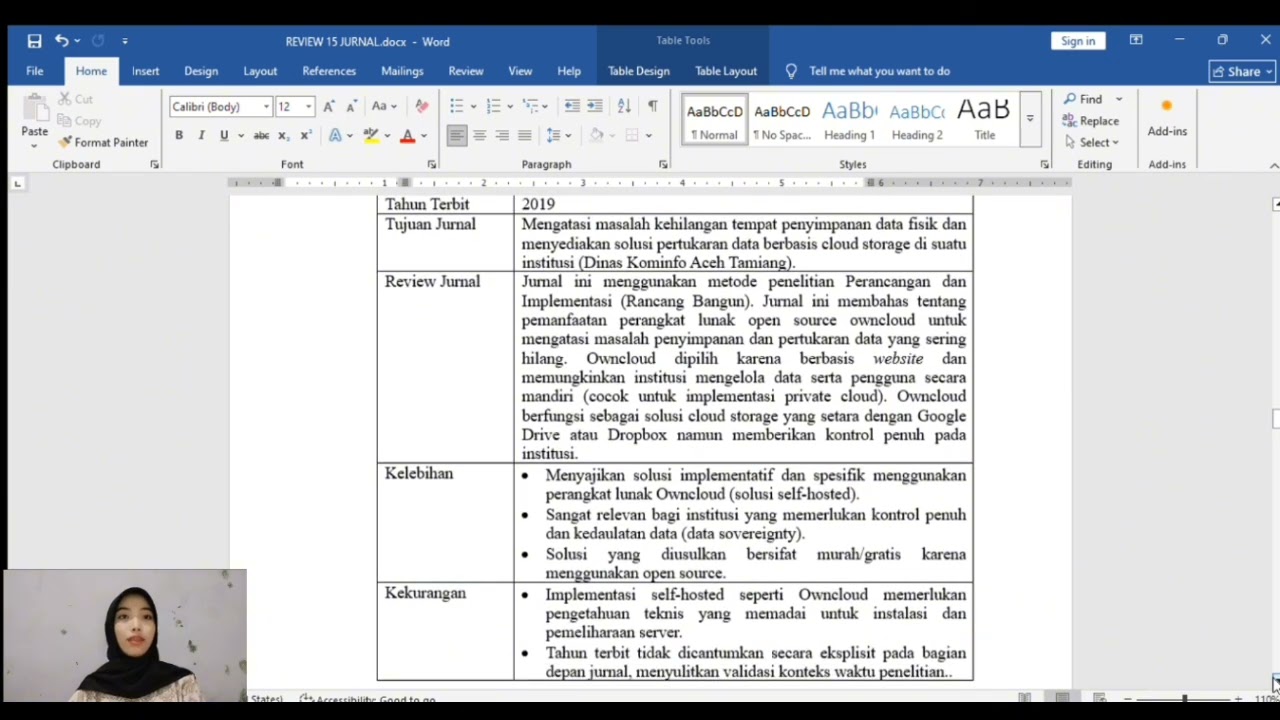
Task: Open the underline style dropdown arrow
Action: pos(241,135)
